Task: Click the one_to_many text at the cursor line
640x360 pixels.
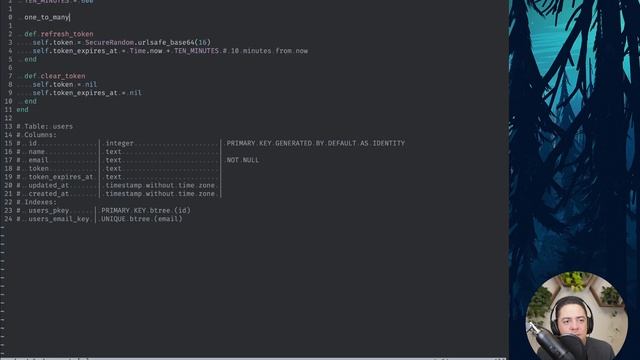Action: tap(47, 17)
